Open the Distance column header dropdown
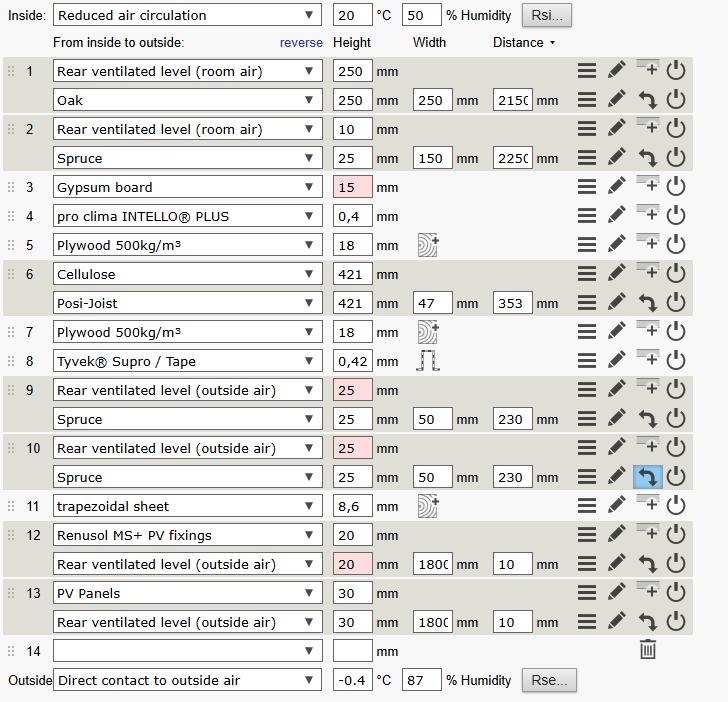 click(524, 43)
